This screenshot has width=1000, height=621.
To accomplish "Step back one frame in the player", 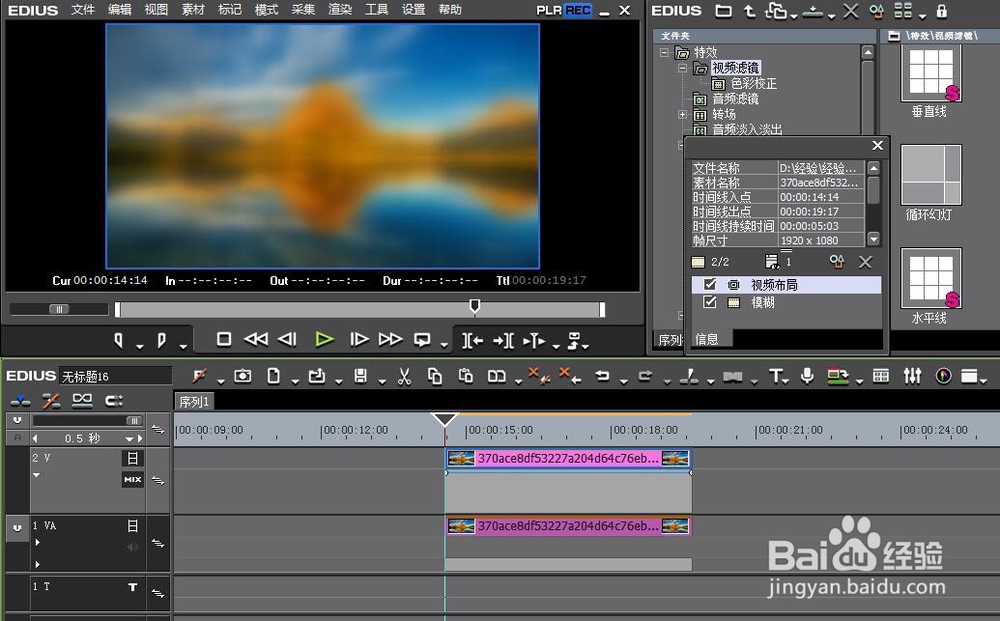I will coord(287,339).
